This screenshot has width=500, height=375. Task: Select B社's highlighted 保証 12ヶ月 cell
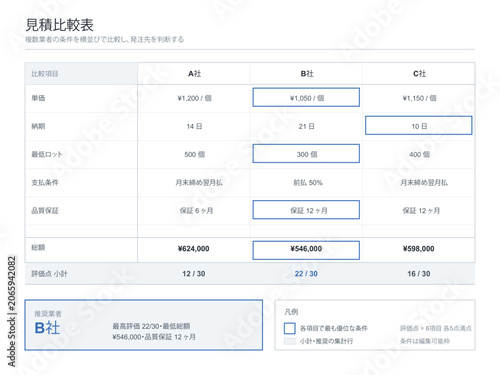tap(306, 210)
